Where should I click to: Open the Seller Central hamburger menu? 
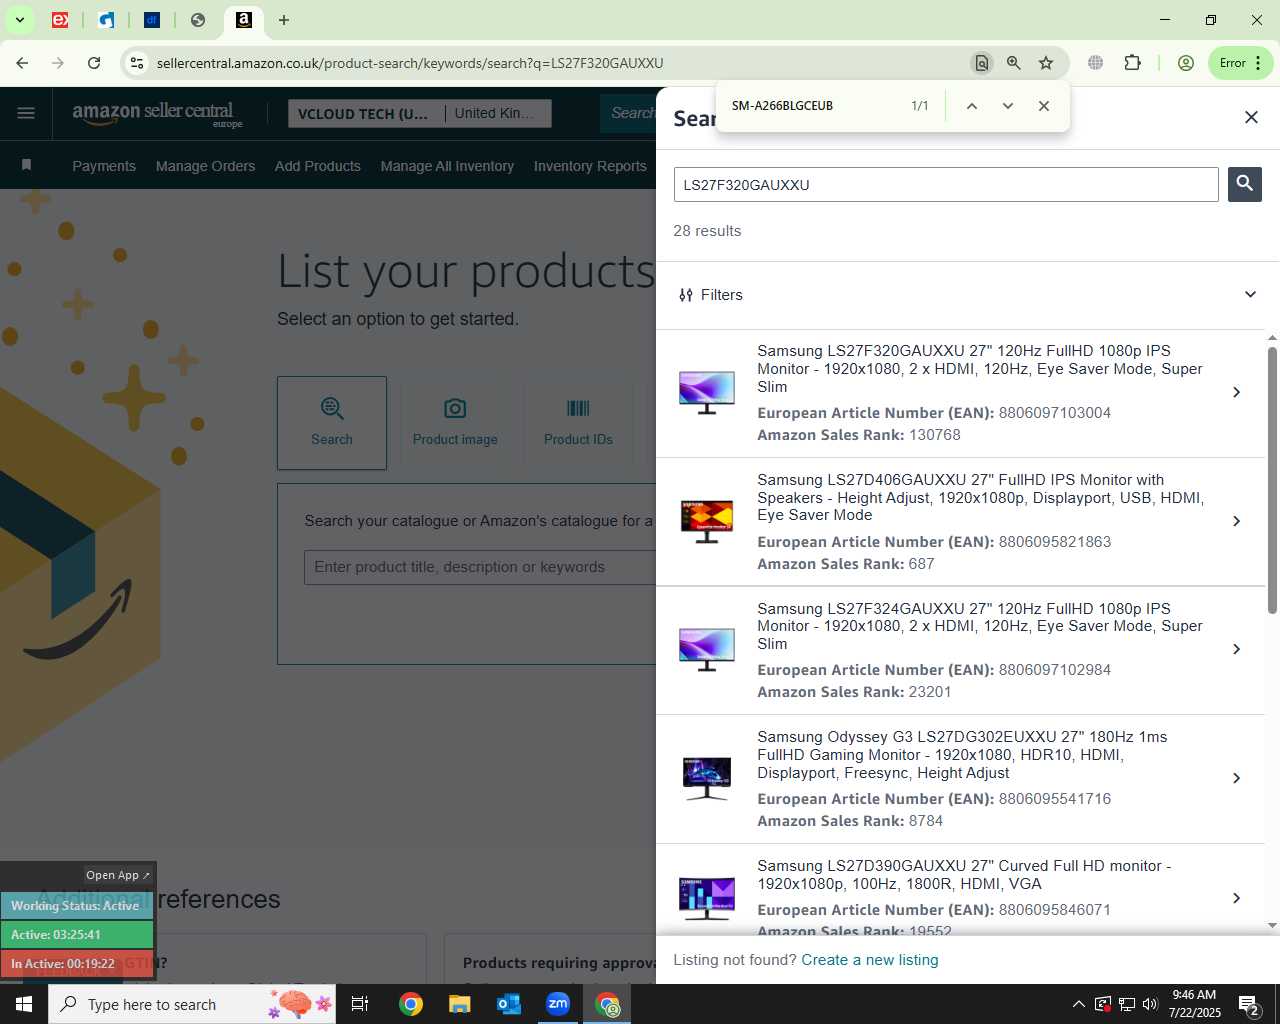26,113
